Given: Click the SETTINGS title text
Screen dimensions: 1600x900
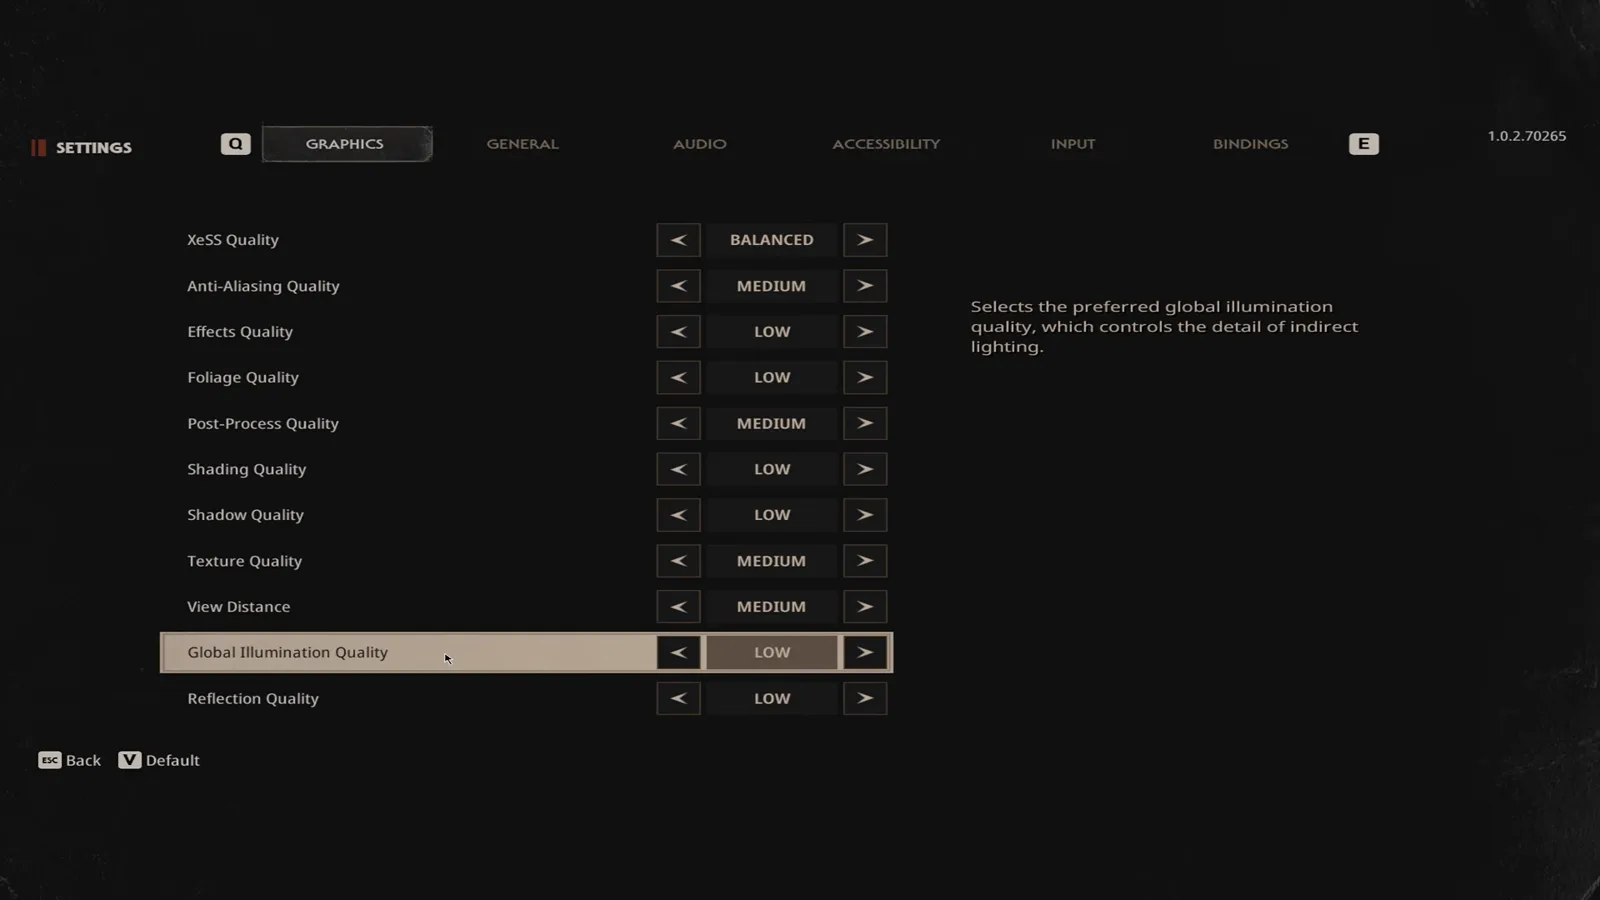Looking at the screenshot, I should tap(94, 148).
